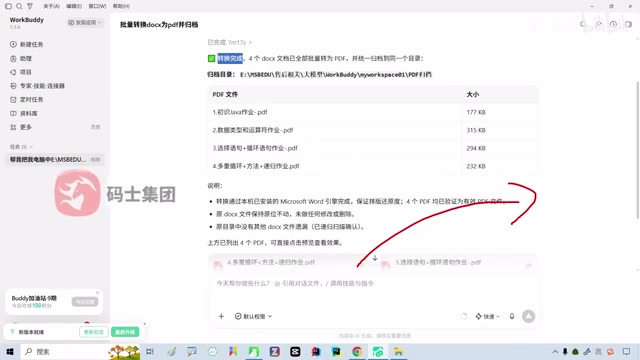Open the Windows notification center icon
640x360 pixels.
click(627, 351)
